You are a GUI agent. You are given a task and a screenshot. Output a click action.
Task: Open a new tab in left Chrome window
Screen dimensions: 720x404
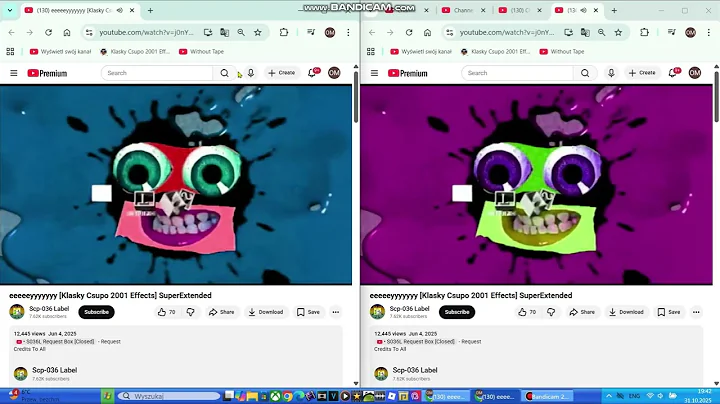[150, 10]
